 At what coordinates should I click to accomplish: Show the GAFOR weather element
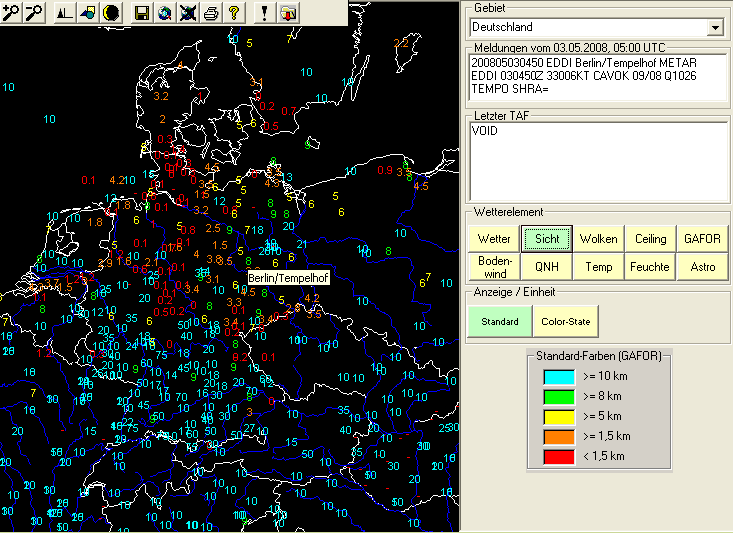(701, 239)
